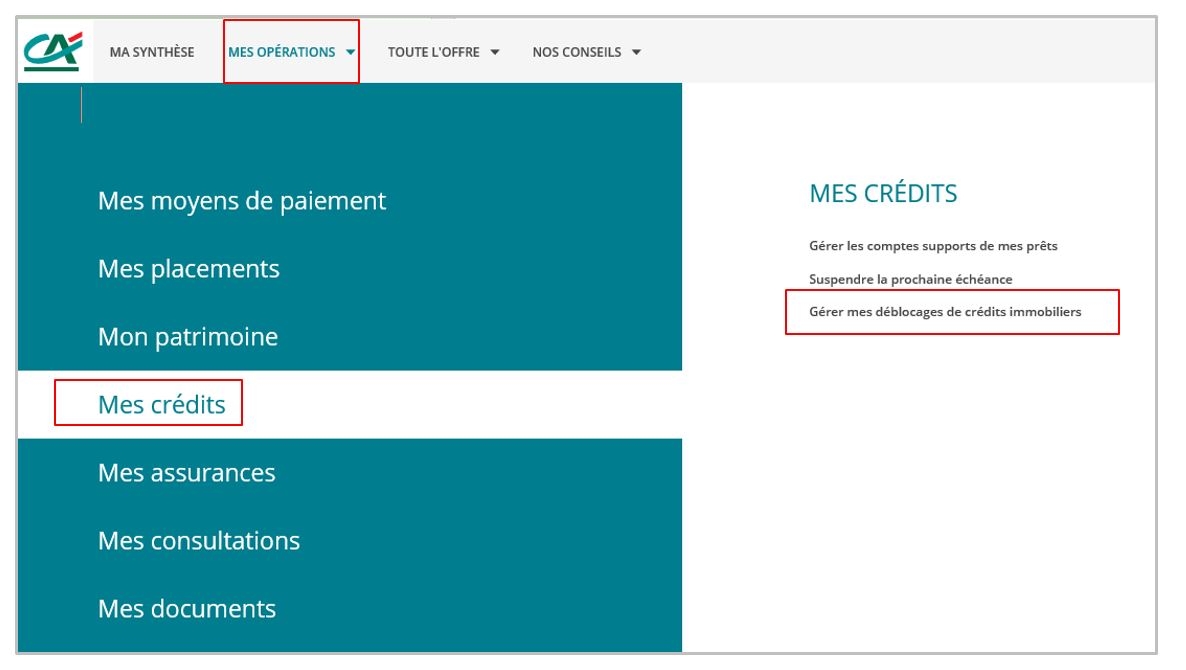Navigate to Mes assurances
The image size is (1186, 670).
click(186, 473)
